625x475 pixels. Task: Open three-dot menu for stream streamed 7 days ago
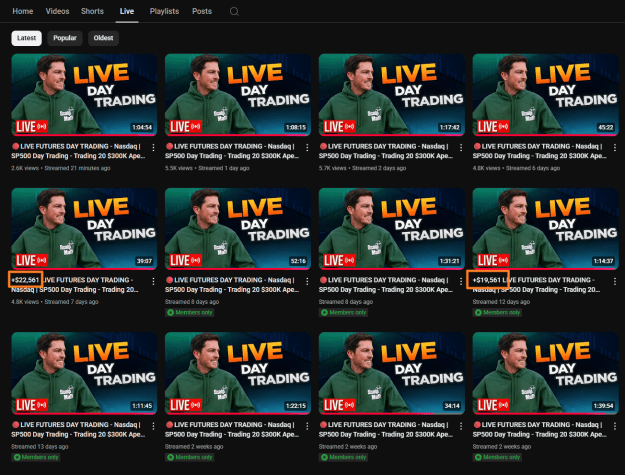coord(153,281)
